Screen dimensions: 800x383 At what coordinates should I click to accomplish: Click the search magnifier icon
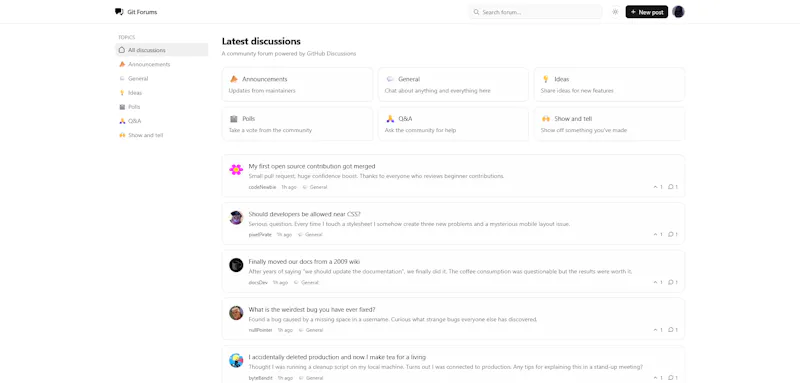pyautogui.click(x=477, y=12)
